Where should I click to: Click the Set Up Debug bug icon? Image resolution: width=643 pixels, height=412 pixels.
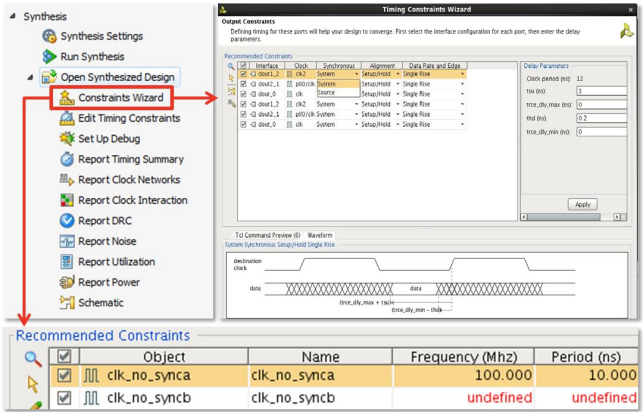[x=67, y=139]
